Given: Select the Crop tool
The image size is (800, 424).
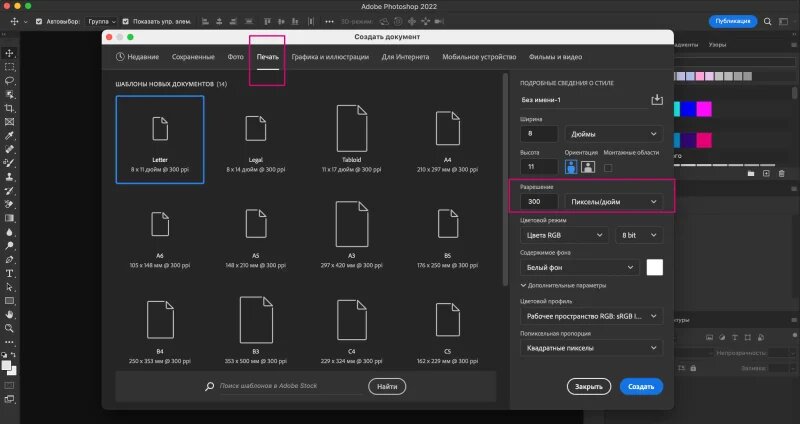Looking at the screenshot, I should point(9,108).
